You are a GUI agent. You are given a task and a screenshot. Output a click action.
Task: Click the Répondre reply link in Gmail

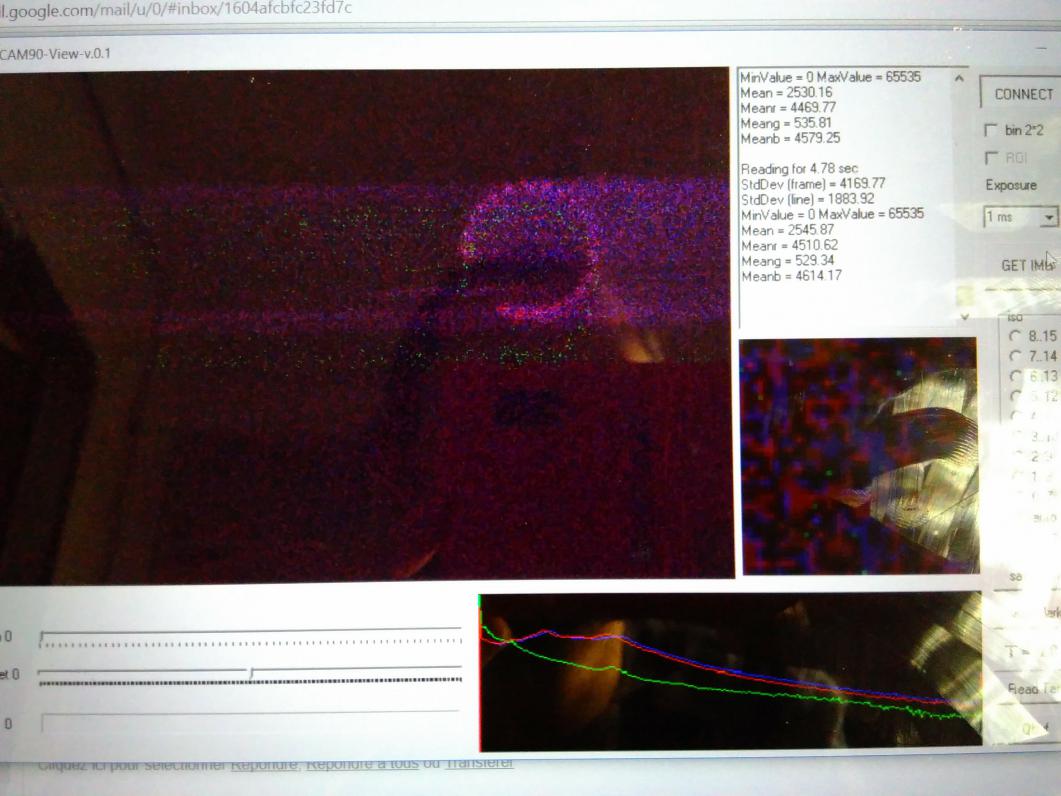[x=264, y=764]
